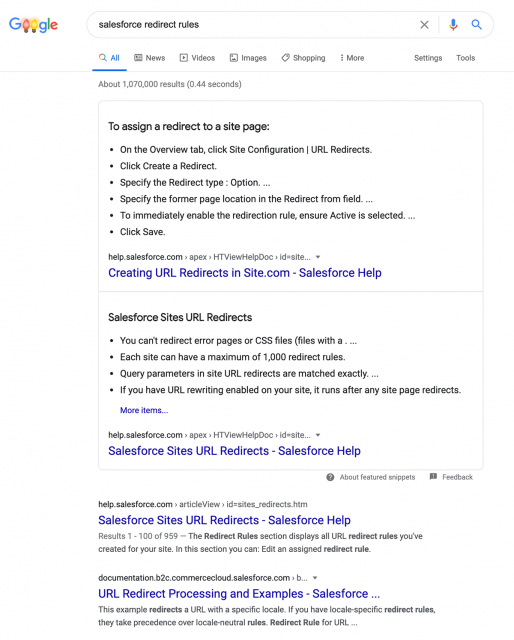Expand the More search categories menu
514x640 pixels.
[x=352, y=58]
